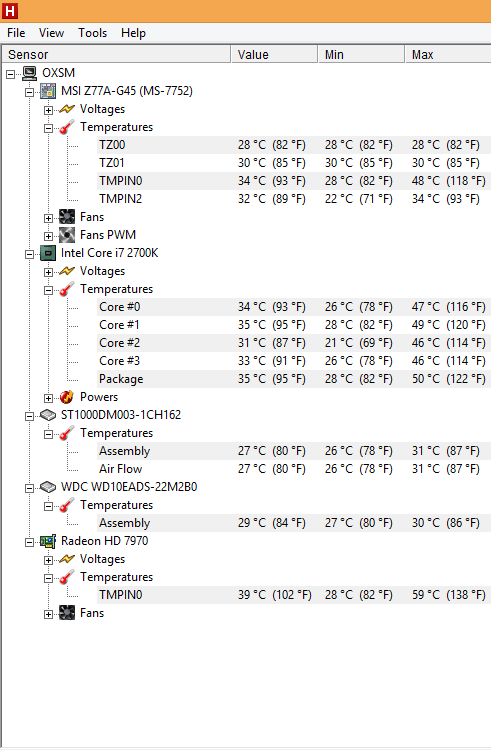Collapse Temperatures under ST1000DM003-1CH162

click(x=48, y=434)
